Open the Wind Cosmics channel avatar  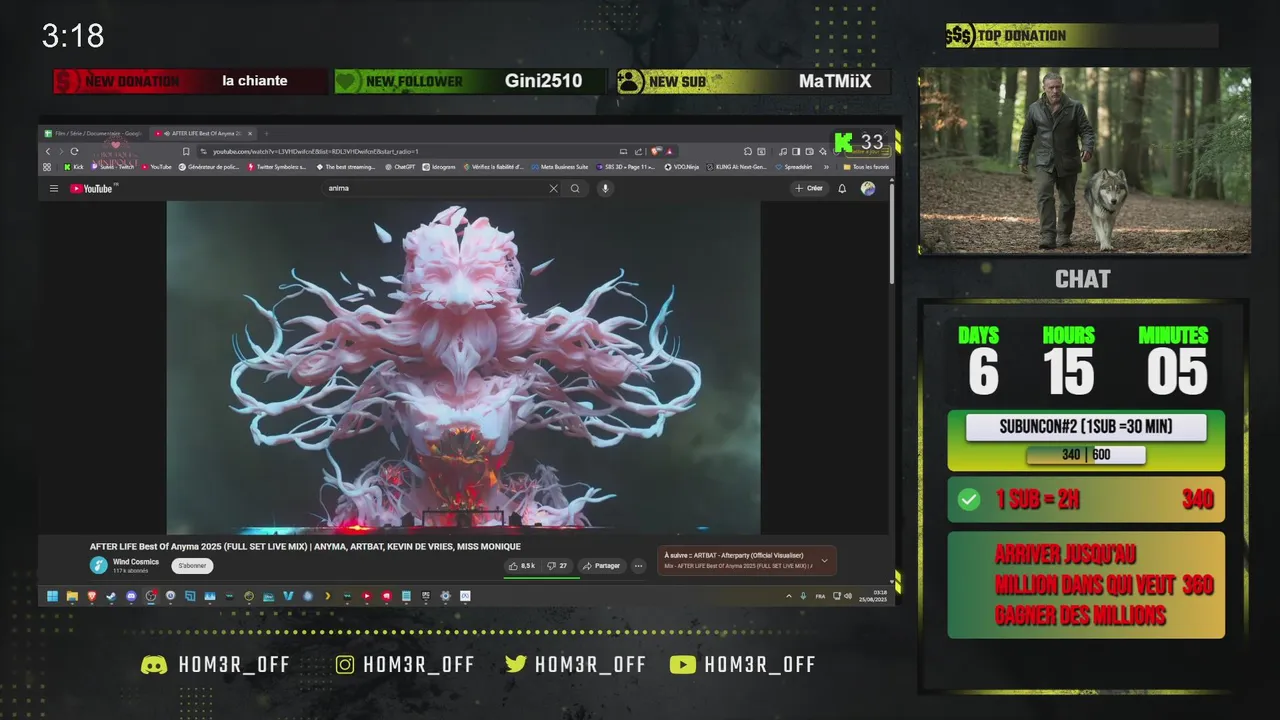pos(98,565)
